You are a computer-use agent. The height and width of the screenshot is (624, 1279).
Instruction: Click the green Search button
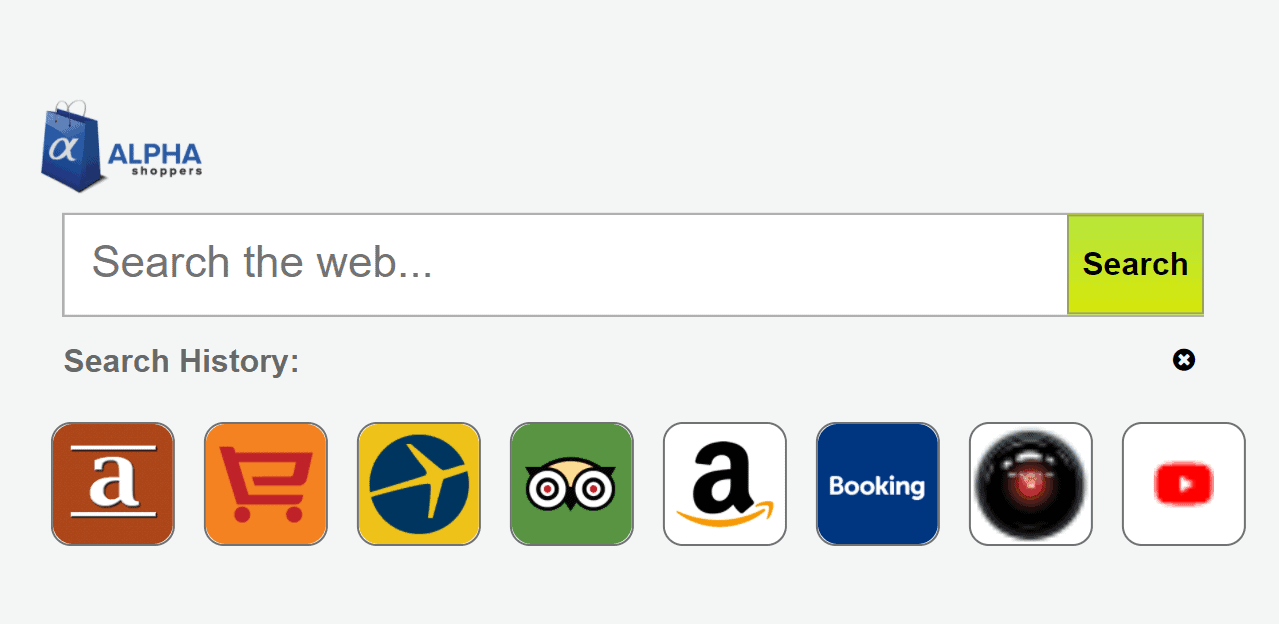(x=1135, y=264)
